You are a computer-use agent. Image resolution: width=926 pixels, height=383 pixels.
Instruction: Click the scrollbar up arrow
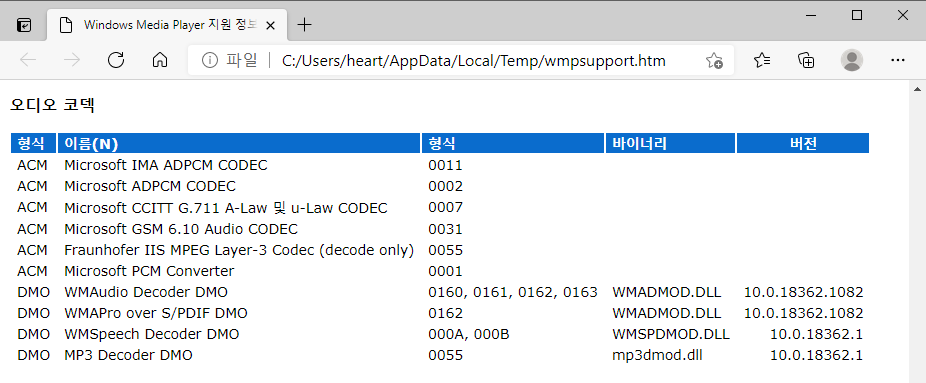917,89
